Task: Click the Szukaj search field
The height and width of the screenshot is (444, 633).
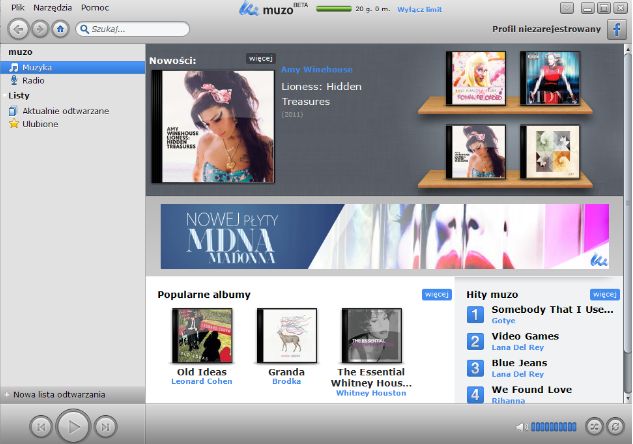Action: coord(132,29)
